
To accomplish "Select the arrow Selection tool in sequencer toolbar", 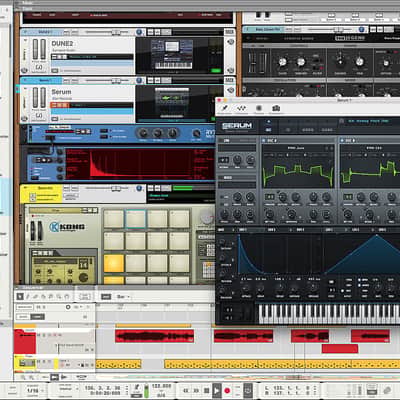I will pos(20,296).
